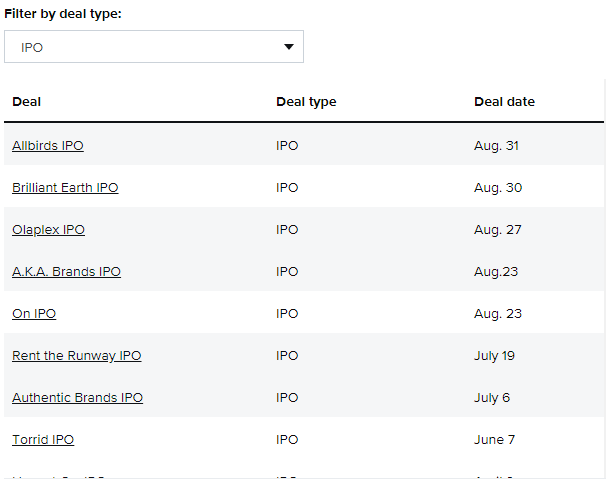Click the July 19 date cell
This screenshot has height=483, width=606.
click(493, 356)
